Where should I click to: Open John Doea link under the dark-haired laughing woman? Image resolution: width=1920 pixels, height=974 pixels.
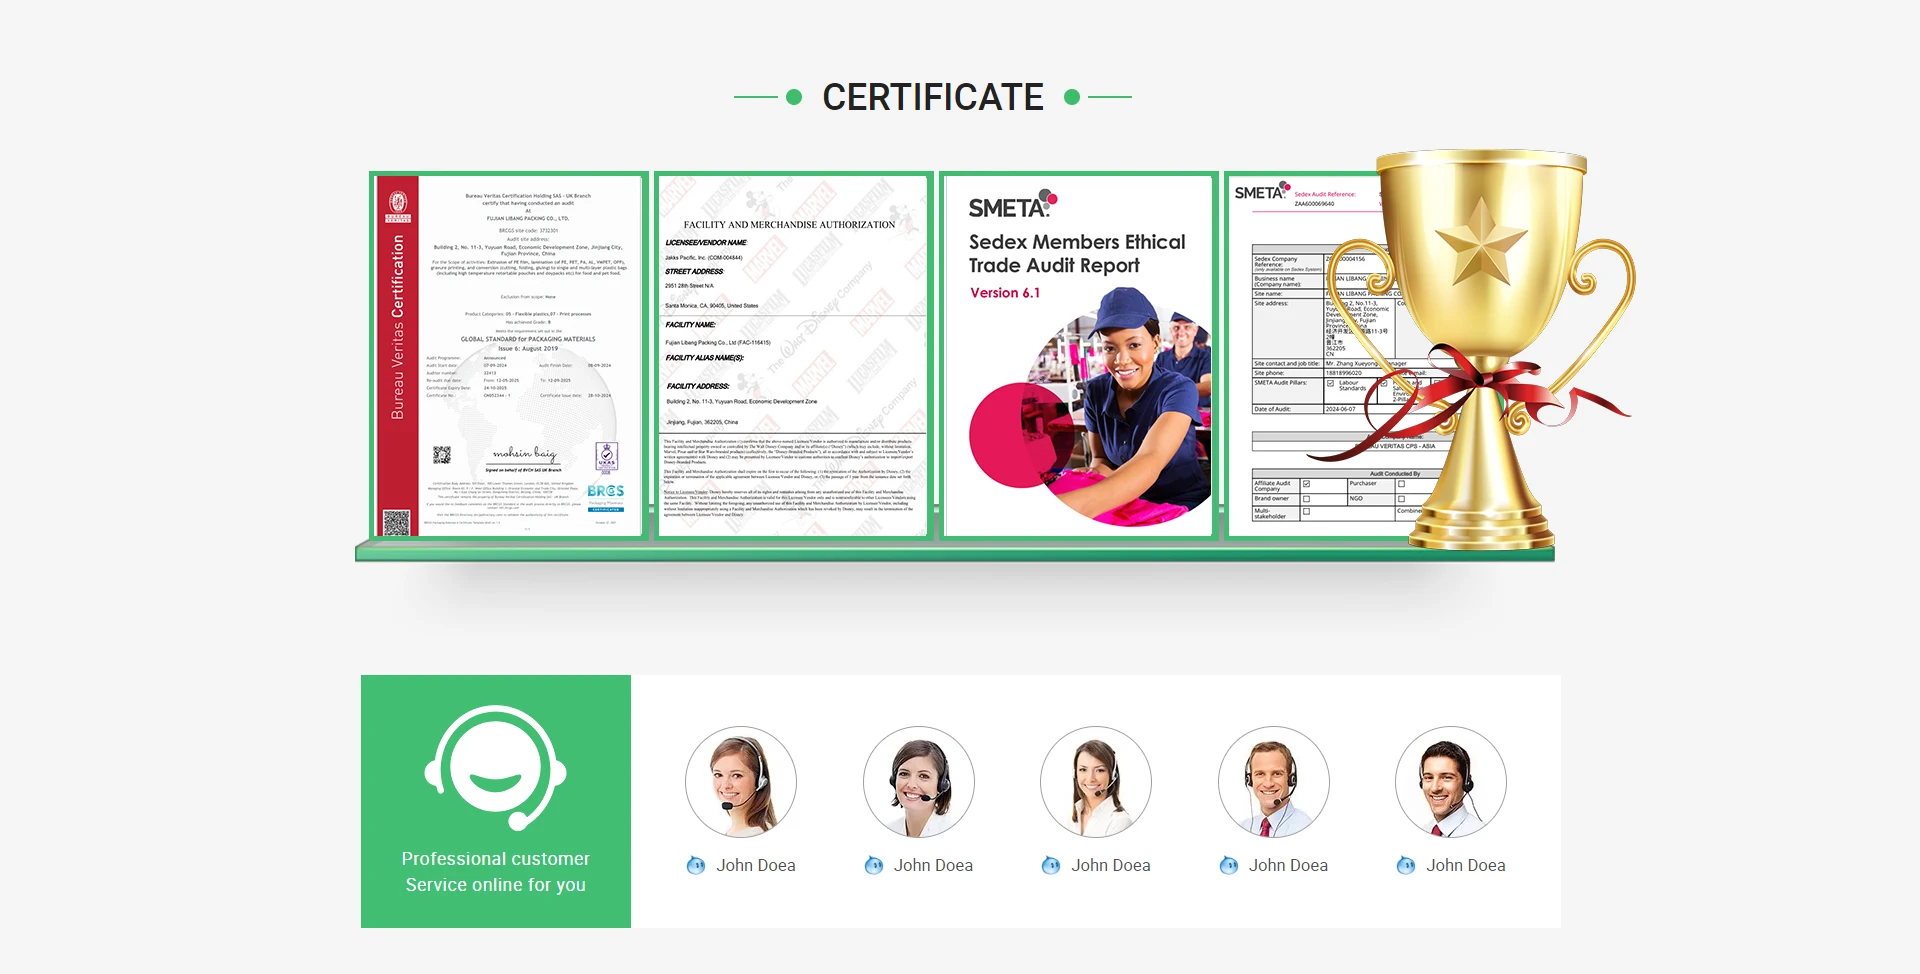coord(933,865)
